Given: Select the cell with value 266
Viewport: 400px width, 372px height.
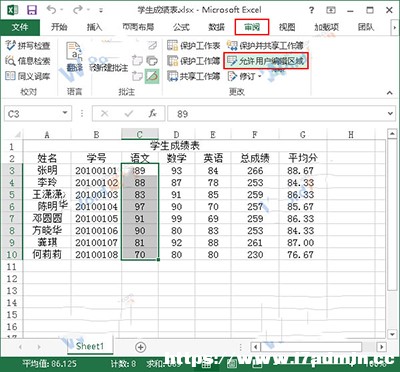Looking at the screenshot, I should point(255,171).
